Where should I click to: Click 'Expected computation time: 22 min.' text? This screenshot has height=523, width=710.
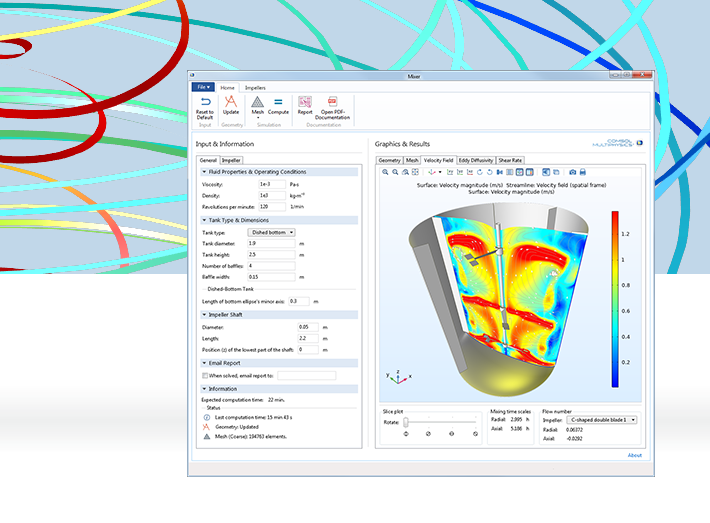(x=243, y=400)
